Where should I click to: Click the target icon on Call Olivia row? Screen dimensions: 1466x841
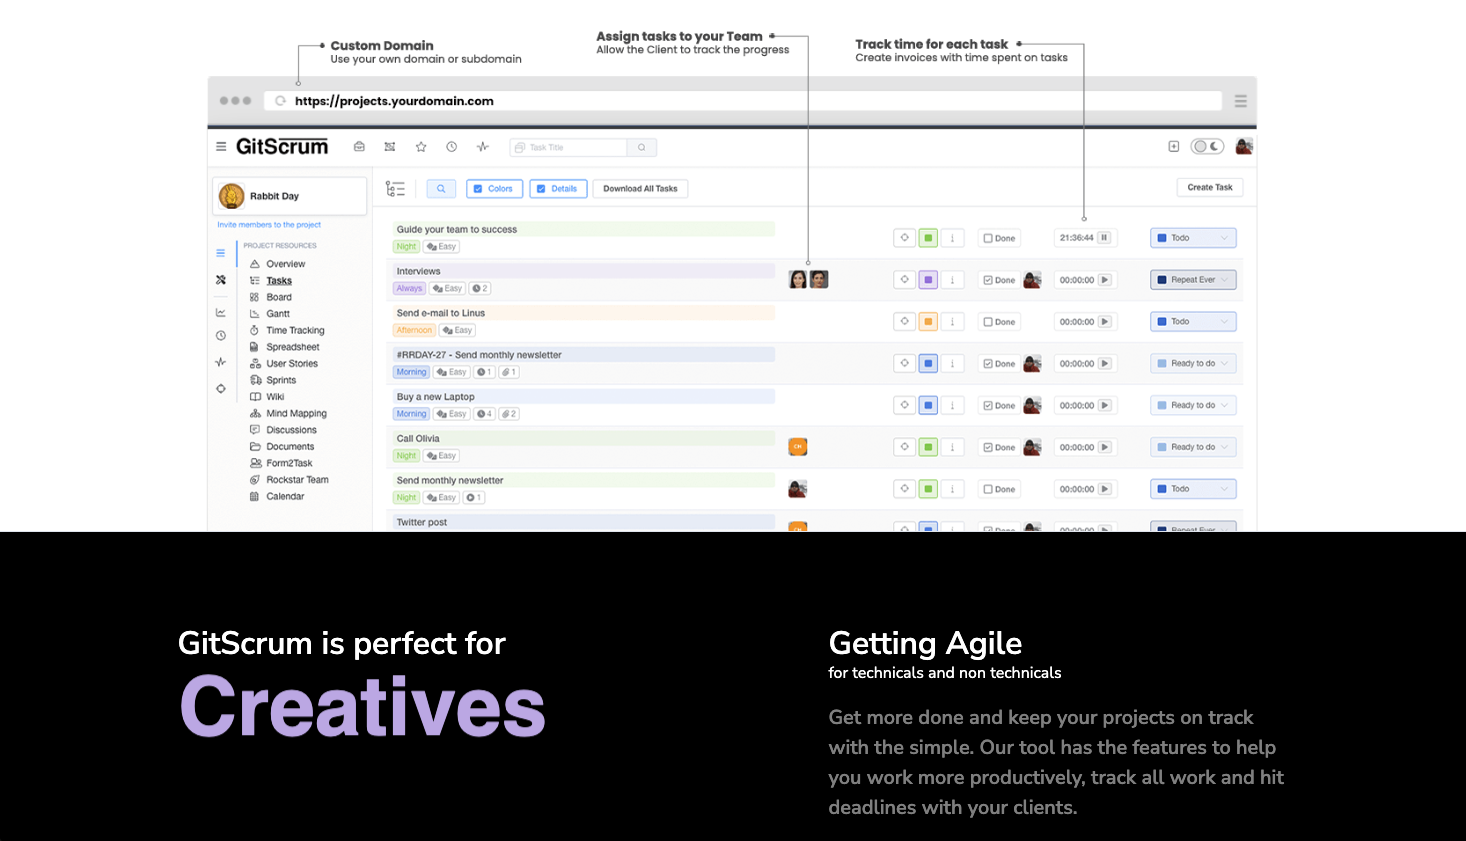point(904,447)
